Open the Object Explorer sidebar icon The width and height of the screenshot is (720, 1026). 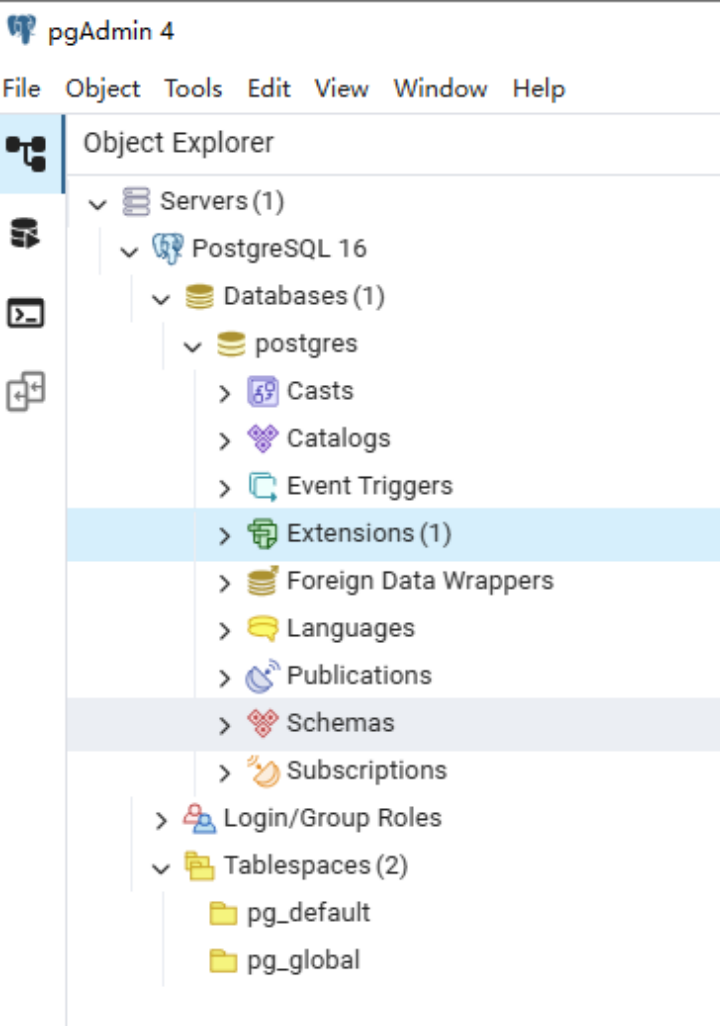[26, 154]
